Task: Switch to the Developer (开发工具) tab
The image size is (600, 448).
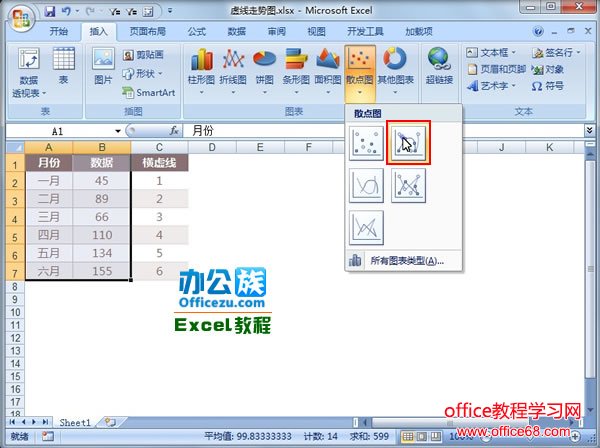Action: click(365, 31)
